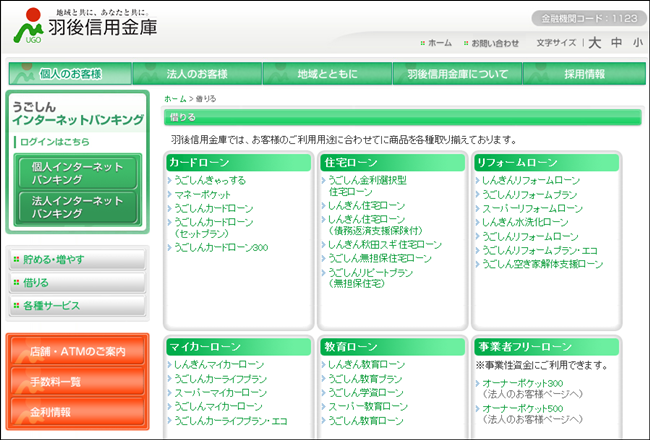Open うごしんカーライフプラン・エコ link
The width and height of the screenshot is (650, 440).
click(x=230, y=421)
